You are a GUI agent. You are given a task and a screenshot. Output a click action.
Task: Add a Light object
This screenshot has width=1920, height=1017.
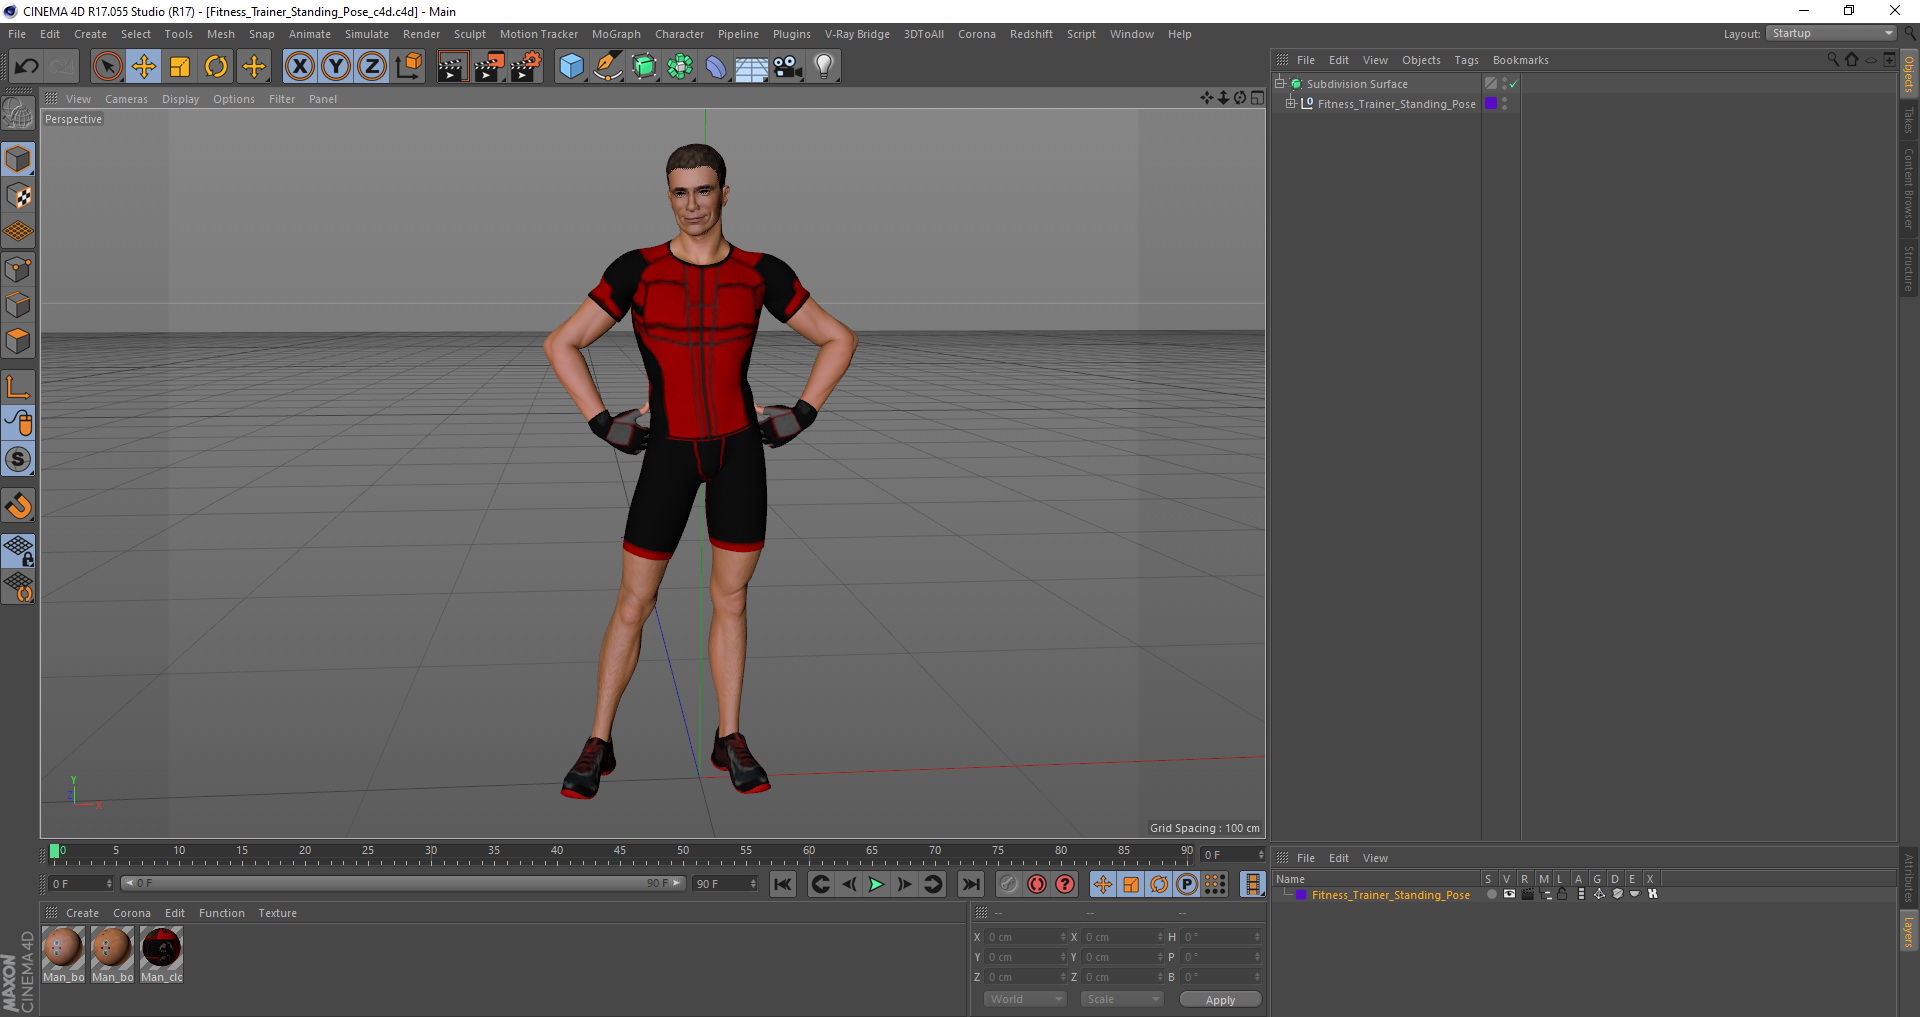(x=824, y=67)
